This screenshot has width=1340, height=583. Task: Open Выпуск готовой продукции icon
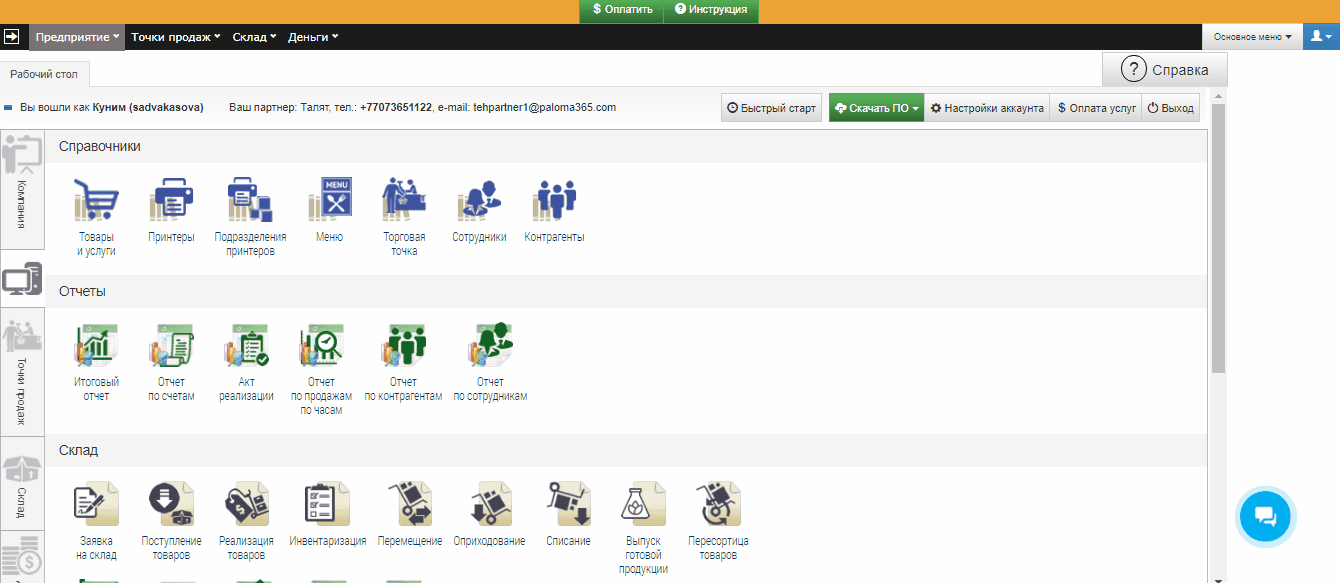click(645, 505)
